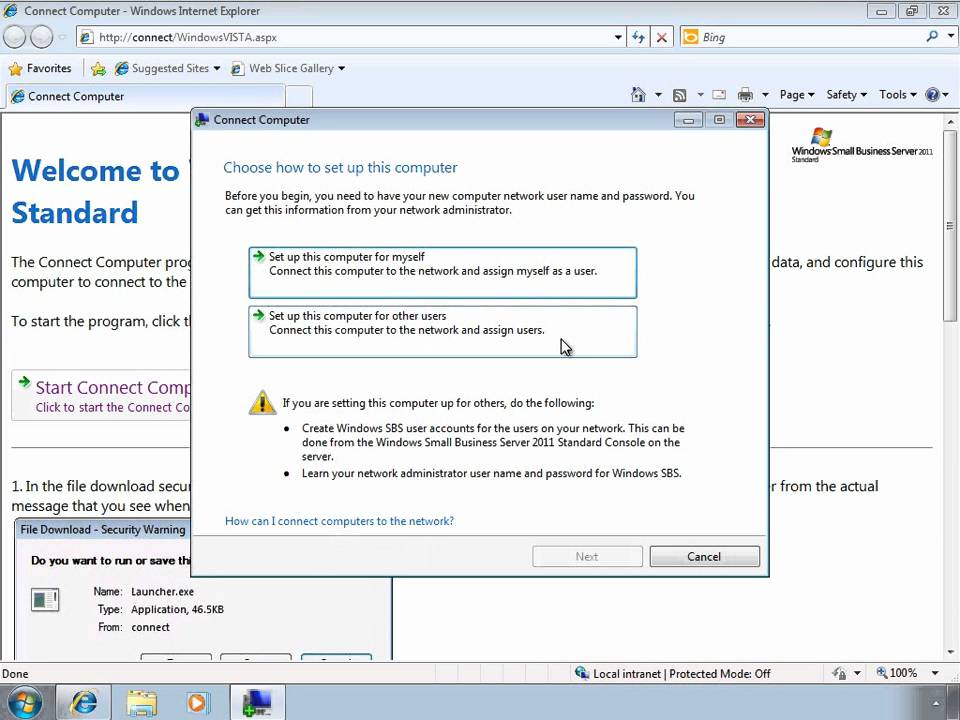Click the yellow warning triangle icon
960x720 pixels.
(262, 402)
